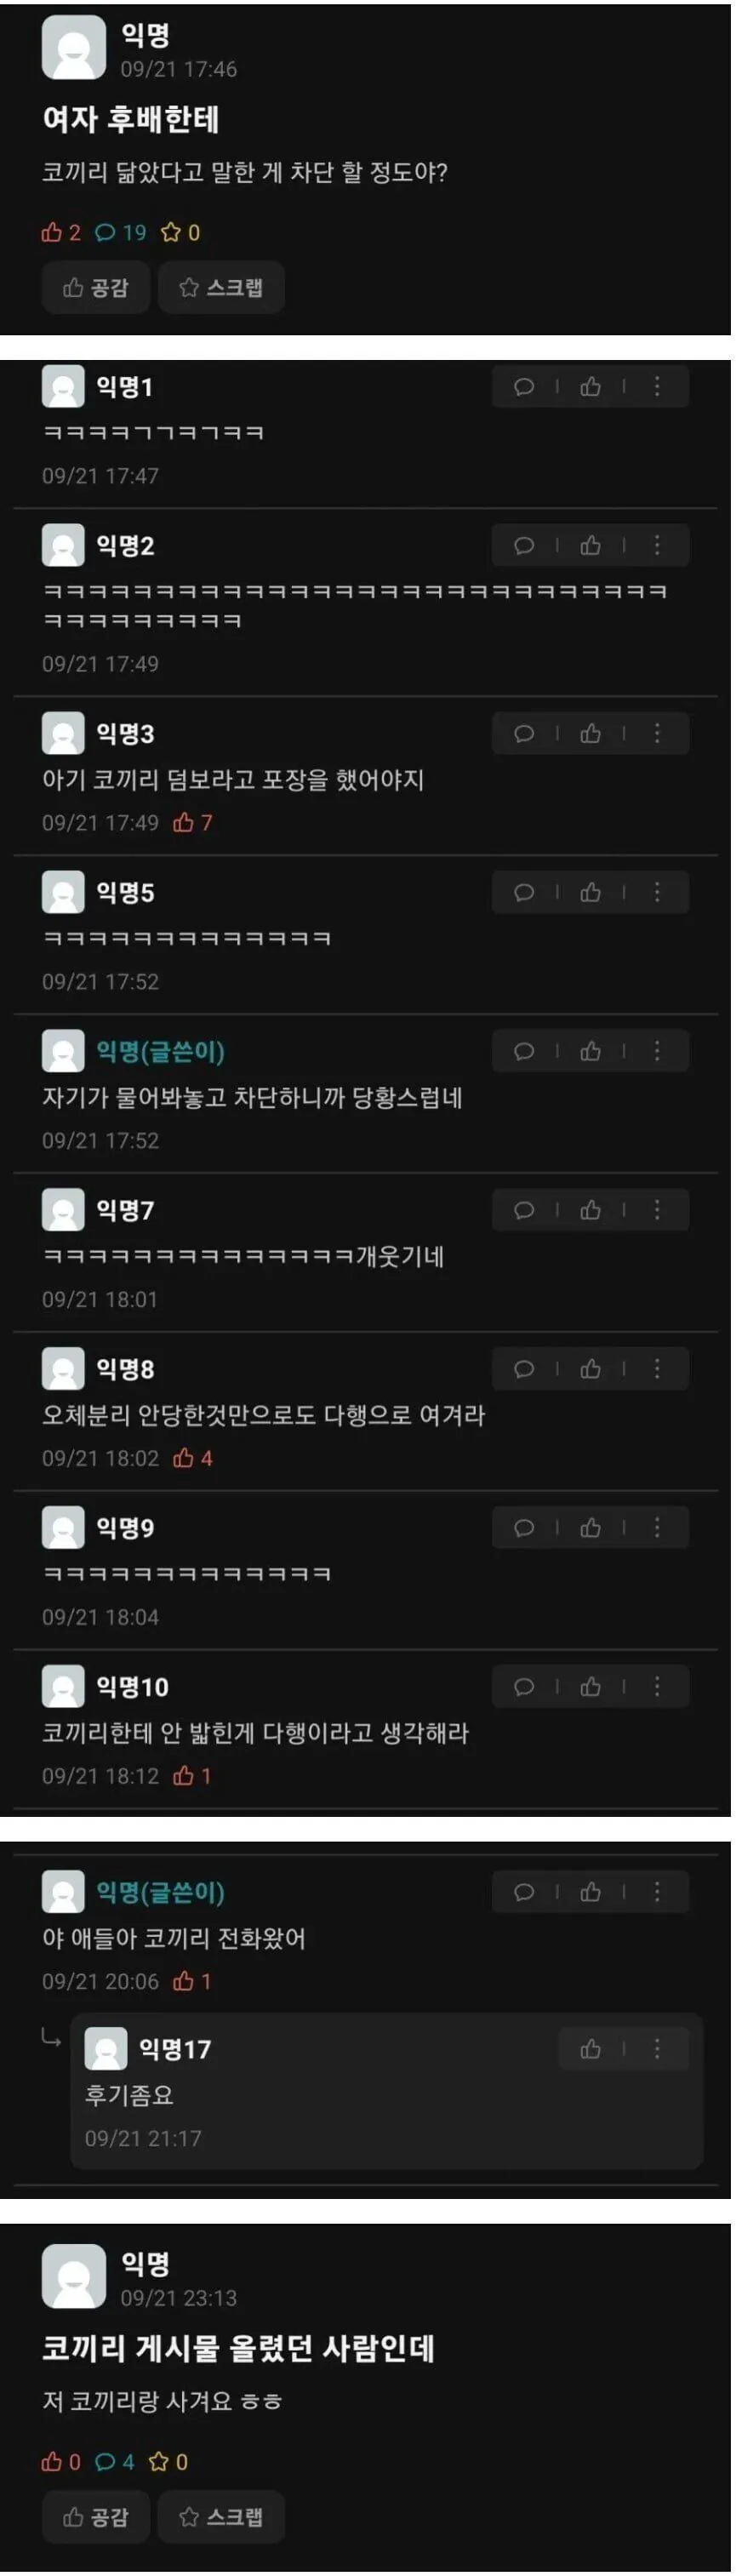The image size is (736, 2576).
Task: Like 익명8's comment about 오체분리
Action: 591,1370
